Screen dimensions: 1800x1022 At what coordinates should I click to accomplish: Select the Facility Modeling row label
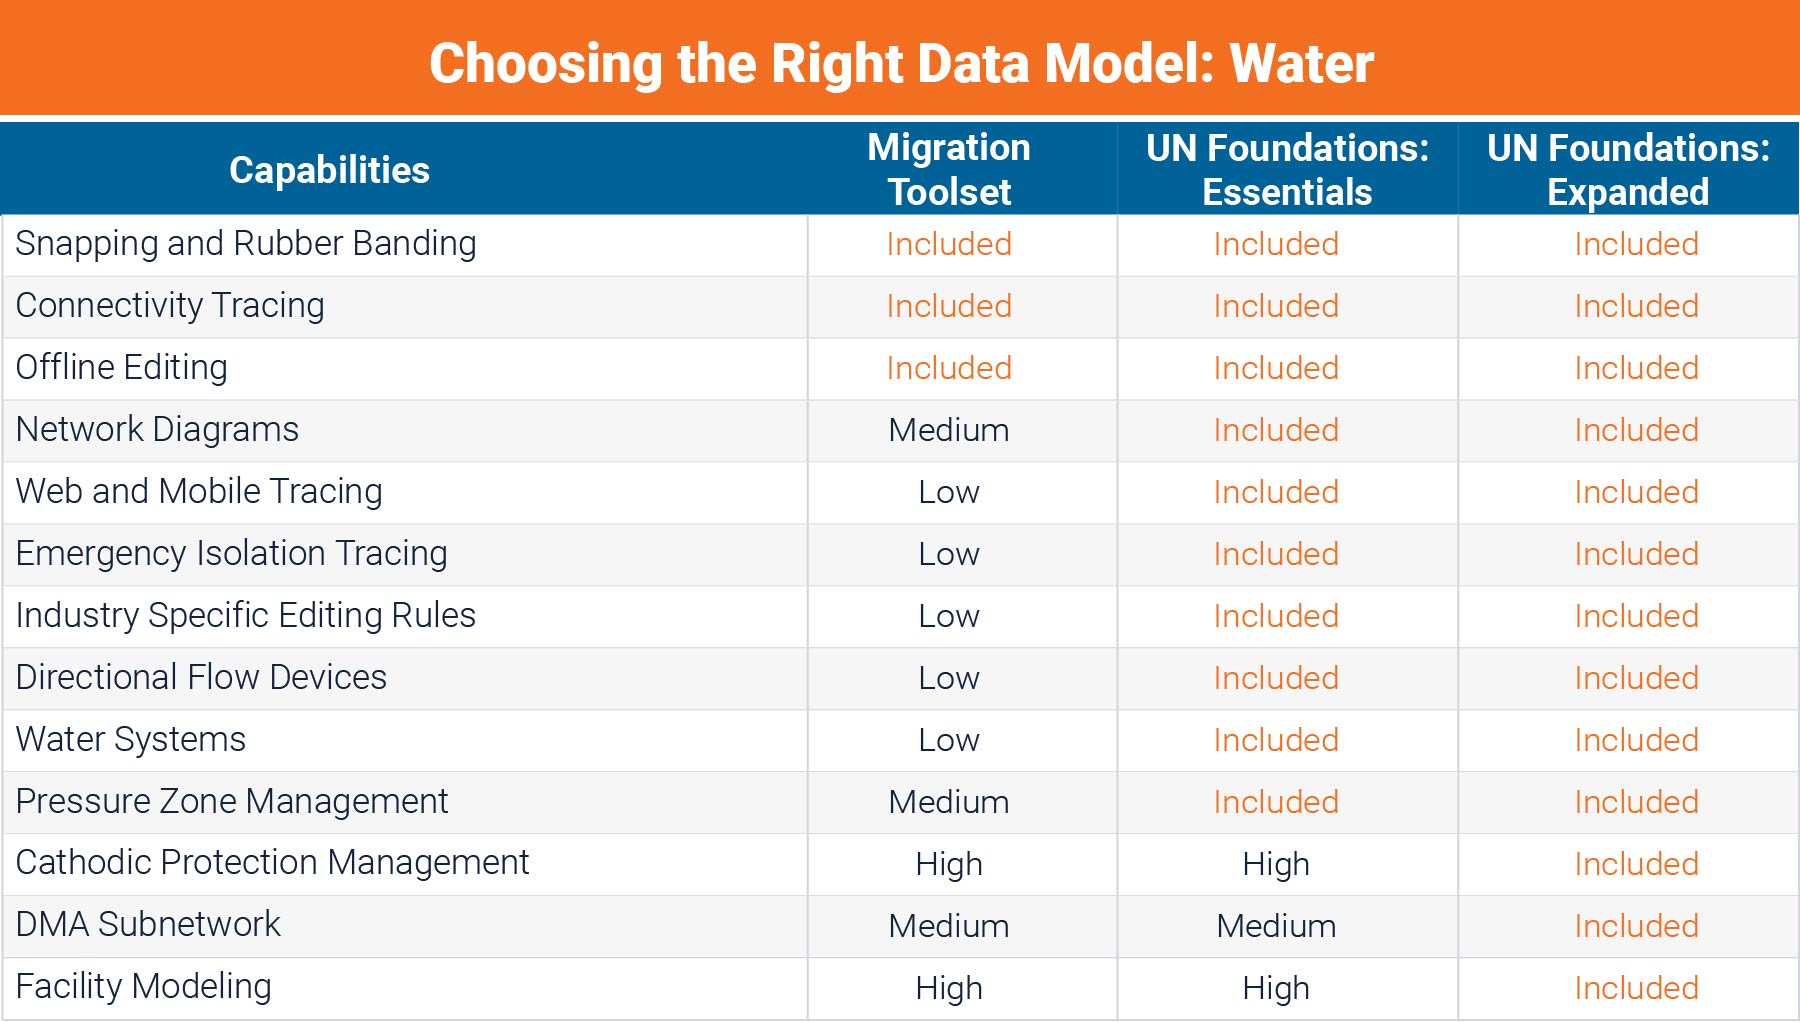[144, 987]
